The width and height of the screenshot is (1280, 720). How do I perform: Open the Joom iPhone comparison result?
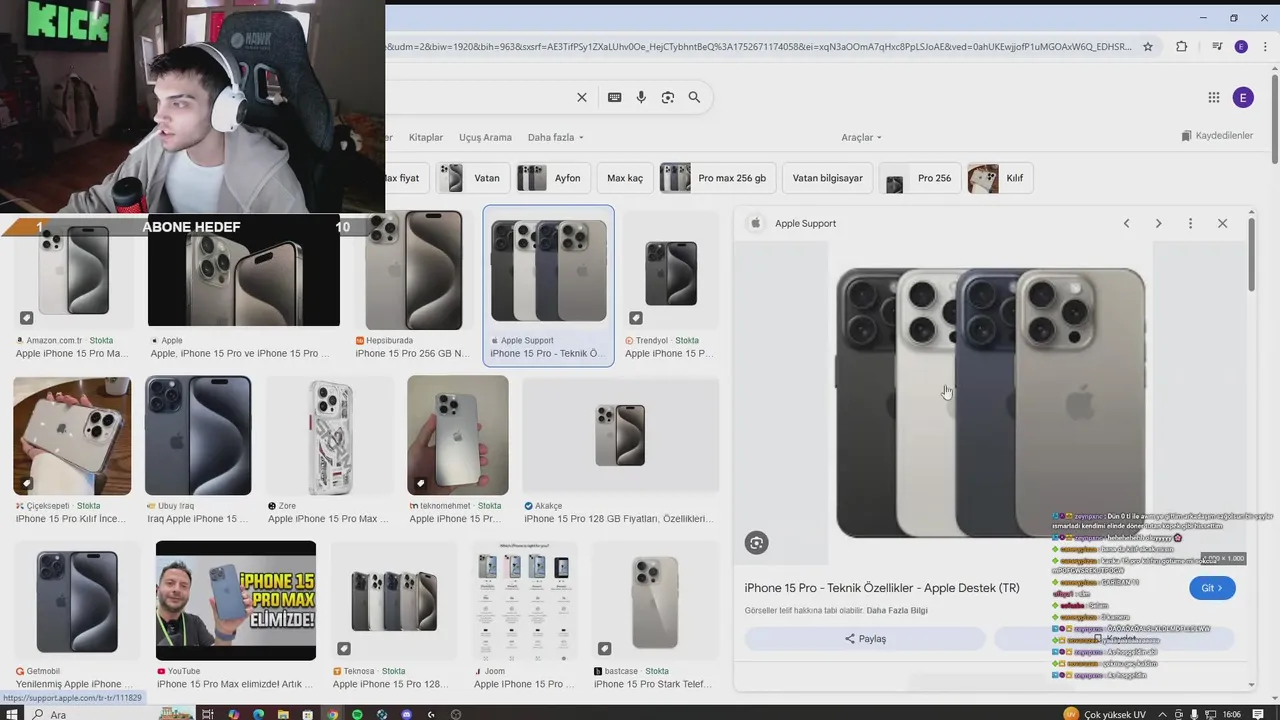click(525, 600)
